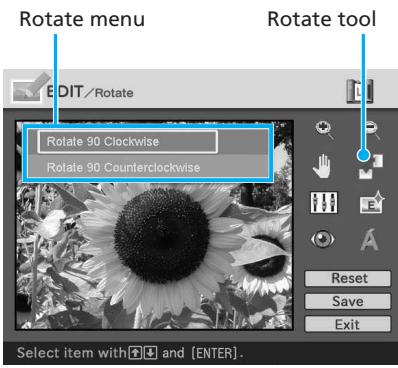Activate the Rotate tool icon
Viewport: 398px width, 368px height.
coord(370,166)
